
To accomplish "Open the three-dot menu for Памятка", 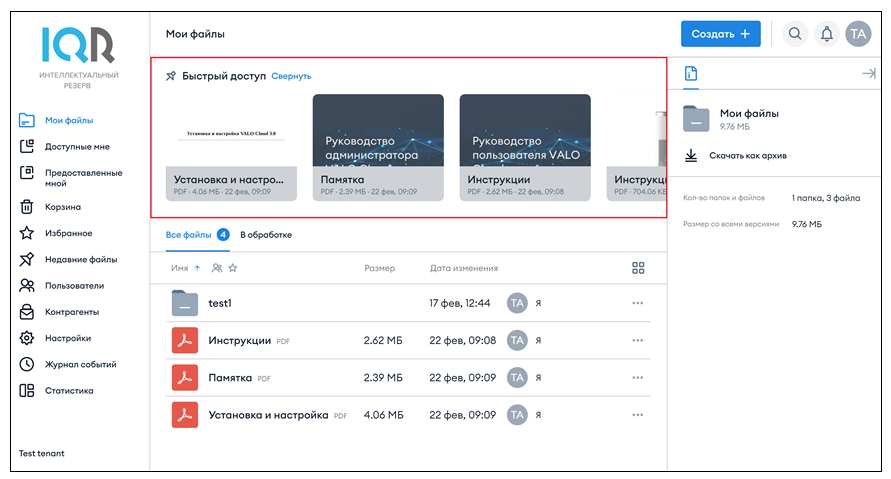I will [638, 377].
